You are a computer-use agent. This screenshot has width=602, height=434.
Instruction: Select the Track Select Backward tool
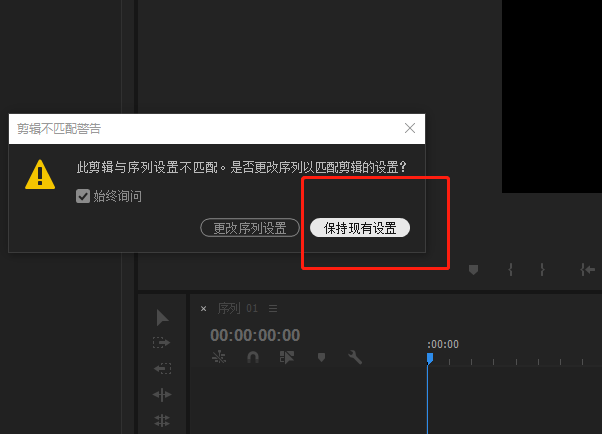pos(162,368)
